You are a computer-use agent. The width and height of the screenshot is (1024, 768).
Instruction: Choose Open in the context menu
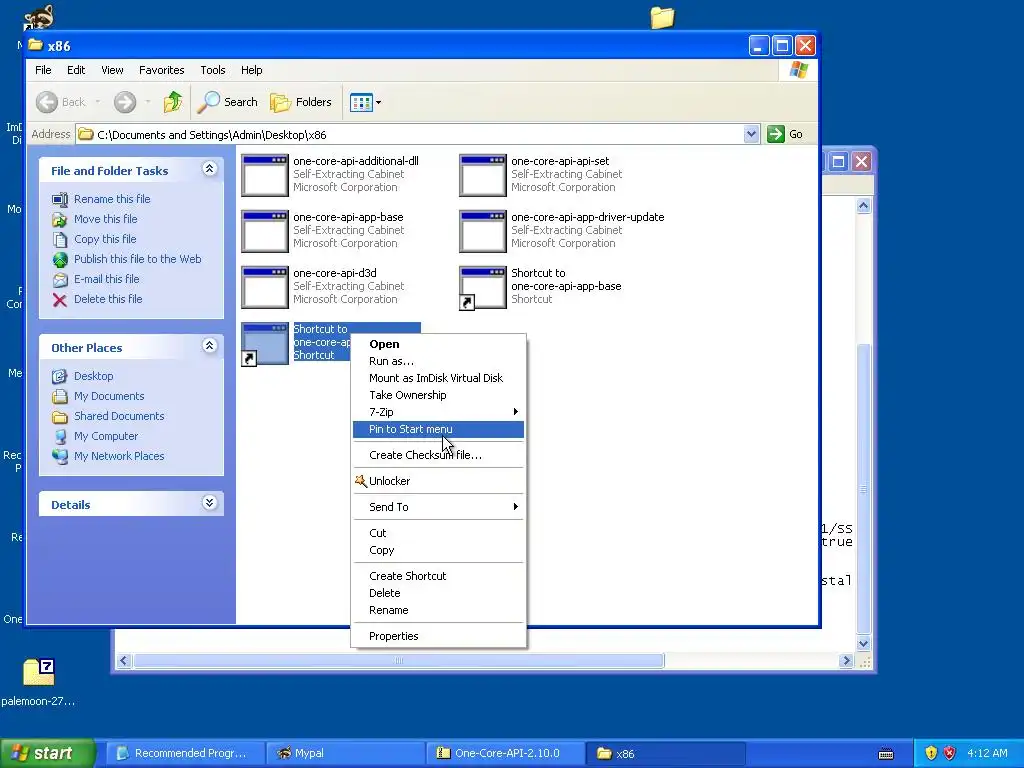(x=438, y=344)
